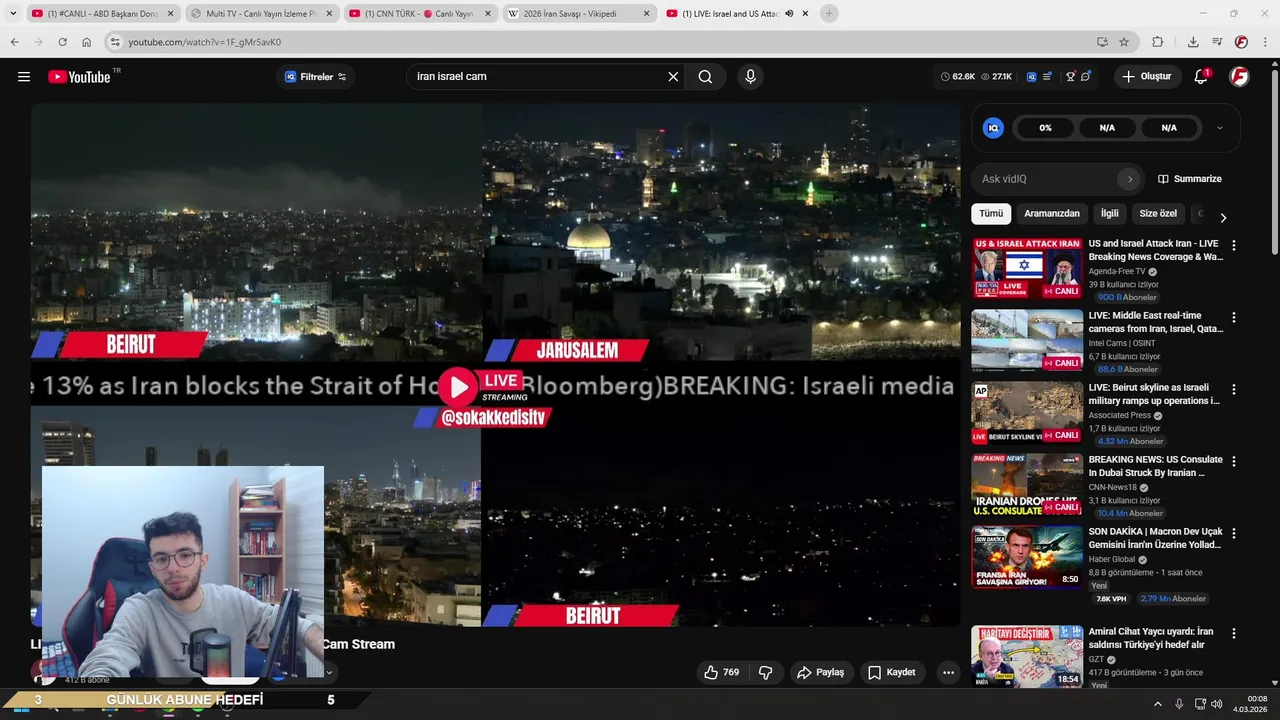The image size is (1280, 720).
Task: Expand vidIQ score panel chevron
Action: coord(1219,128)
